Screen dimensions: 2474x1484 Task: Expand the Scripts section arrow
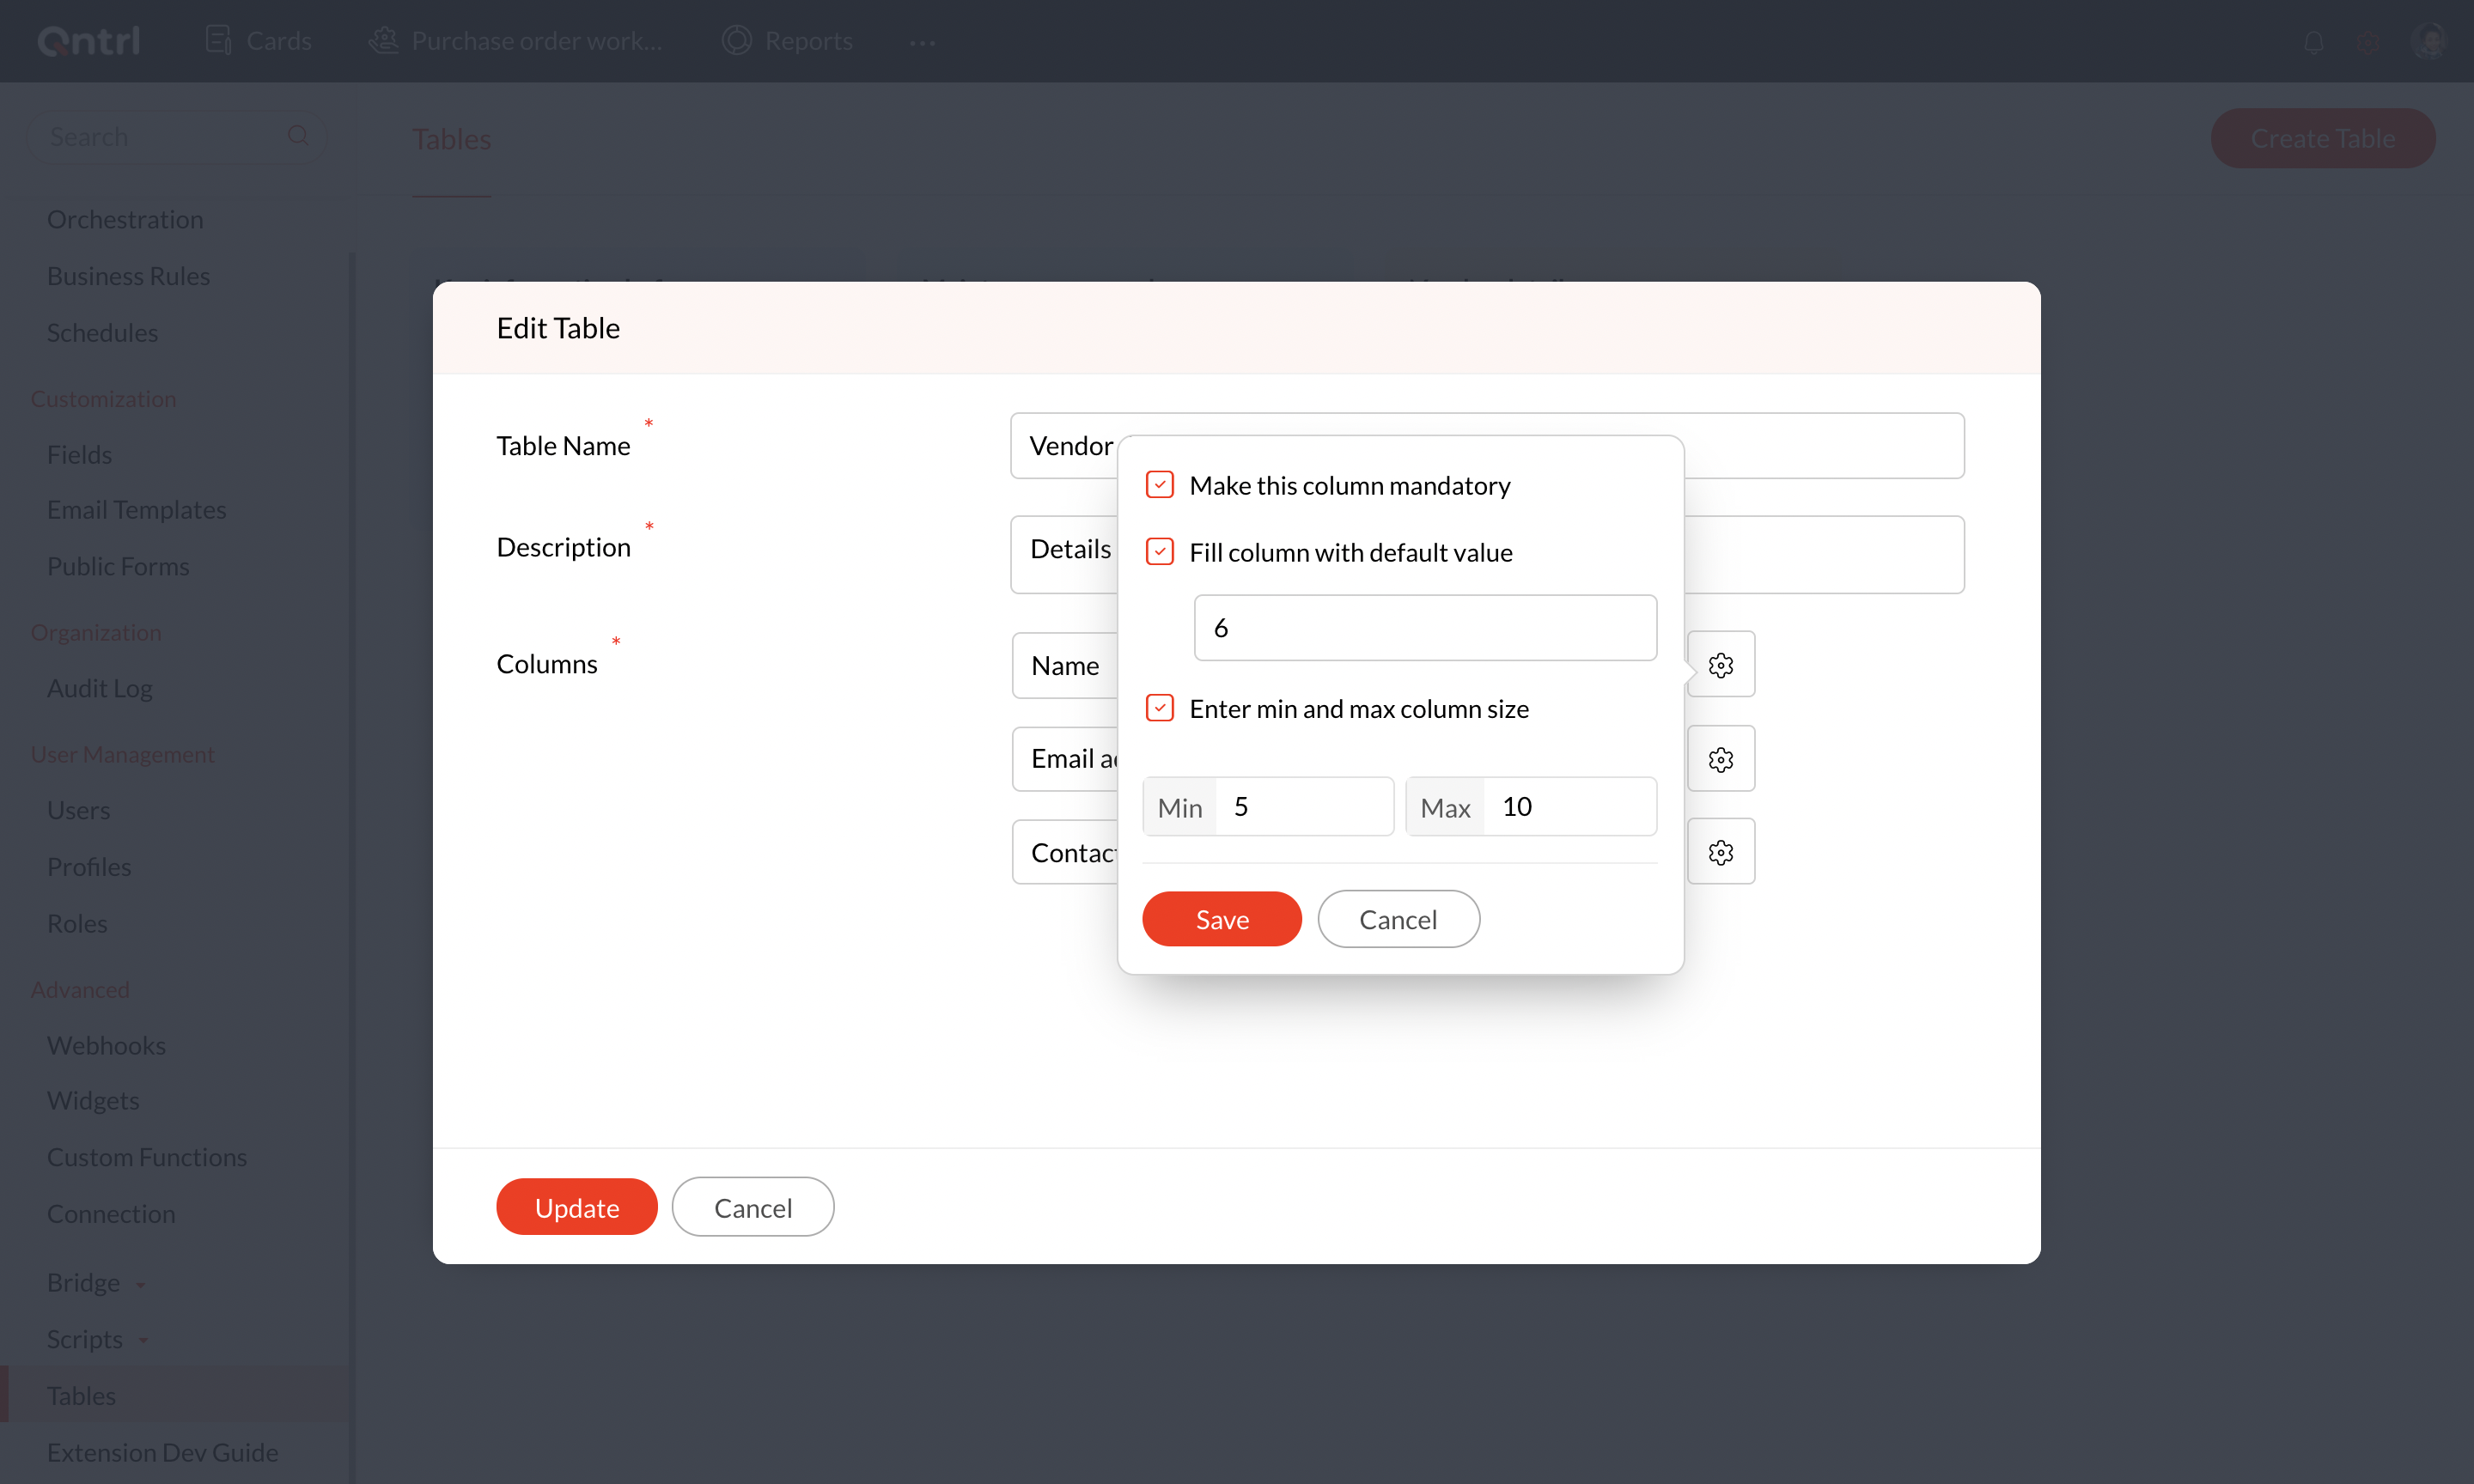click(x=144, y=1340)
